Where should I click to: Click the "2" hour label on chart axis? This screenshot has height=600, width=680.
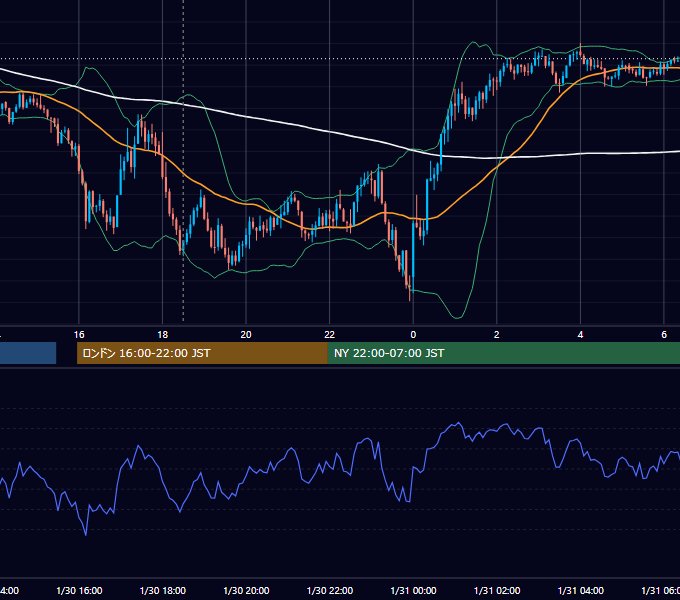click(x=497, y=335)
